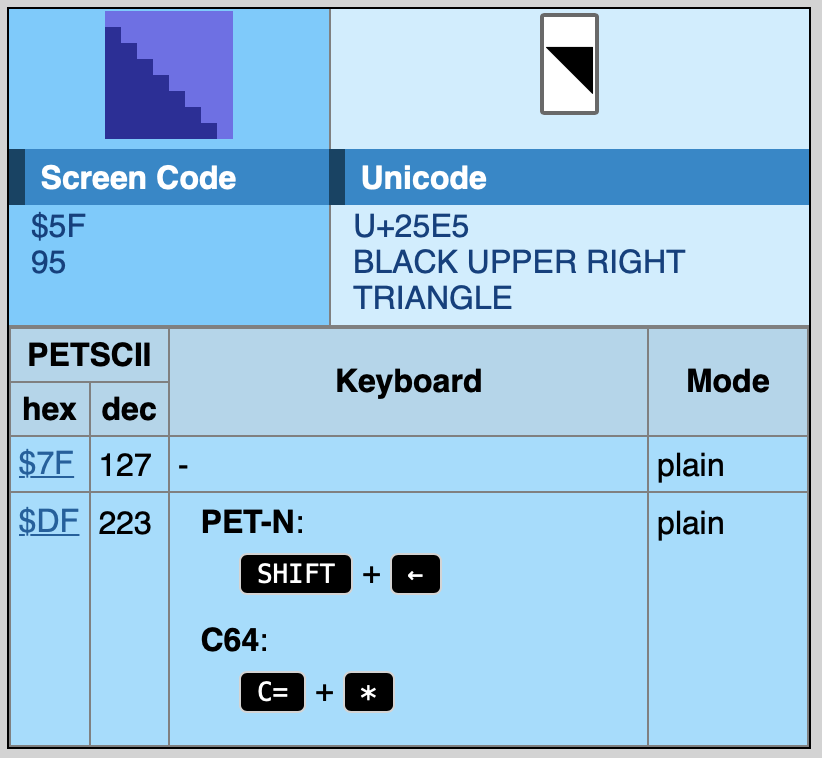Click the Mode column header
822x758 pixels.
click(728, 381)
